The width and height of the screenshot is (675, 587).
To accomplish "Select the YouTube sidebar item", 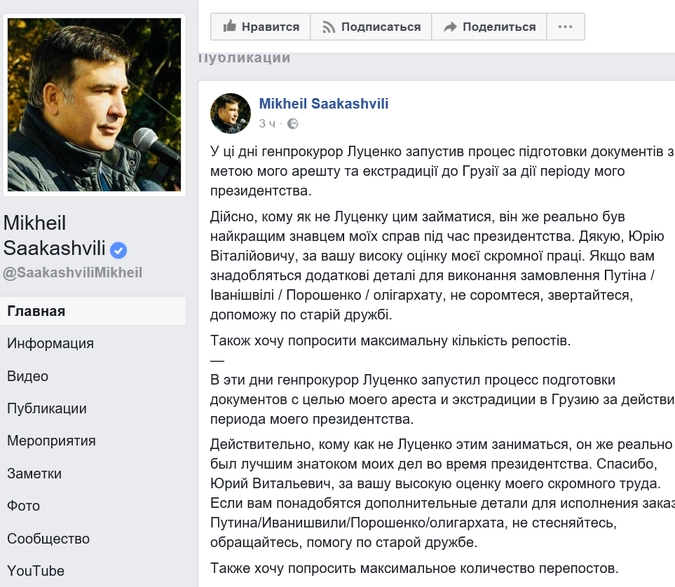I will click(x=35, y=571).
